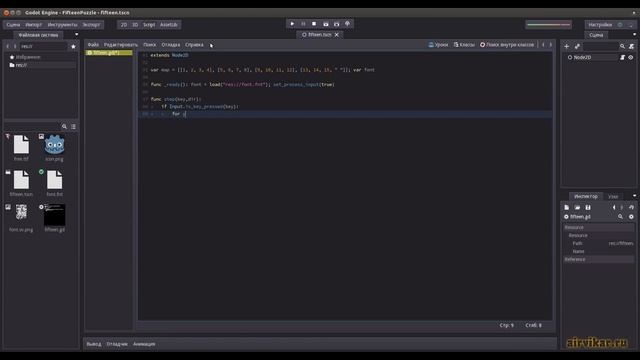The width and height of the screenshot is (640, 360).
Task: Click the circular update spinner icon beside Настройки
Action: pyautogui.click(x=620, y=25)
